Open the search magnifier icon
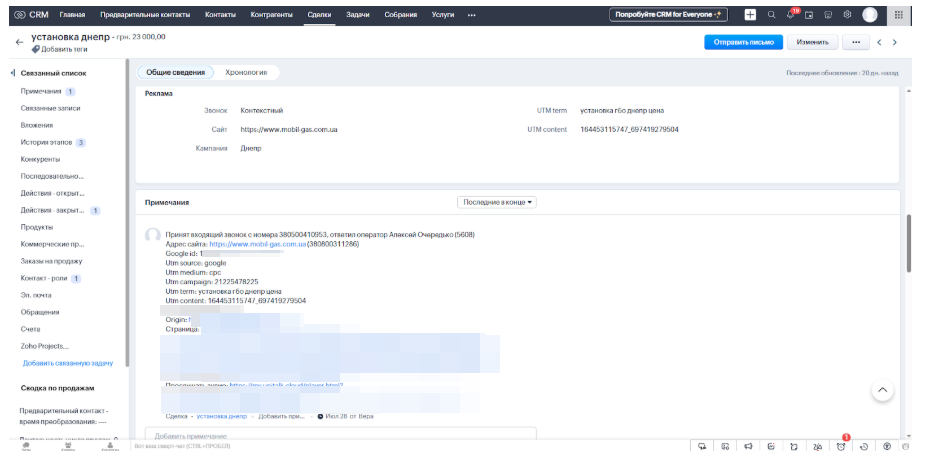The width and height of the screenshot is (931, 473). (x=772, y=15)
